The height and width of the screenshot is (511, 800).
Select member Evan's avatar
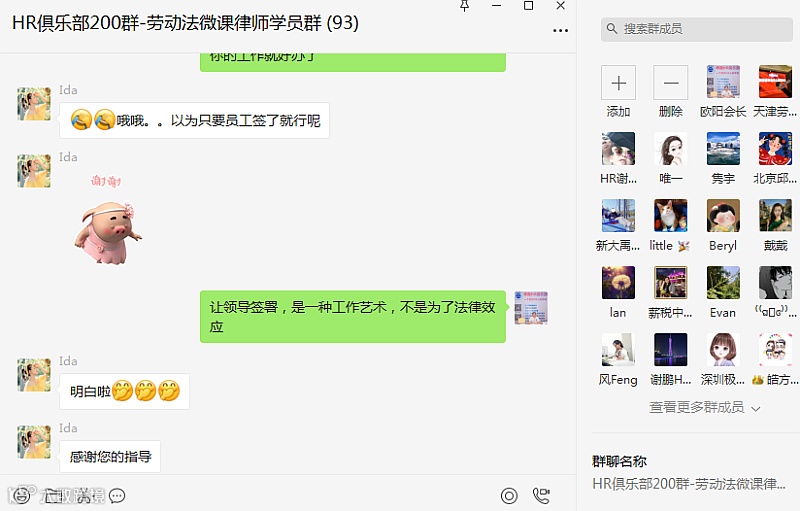click(723, 283)
